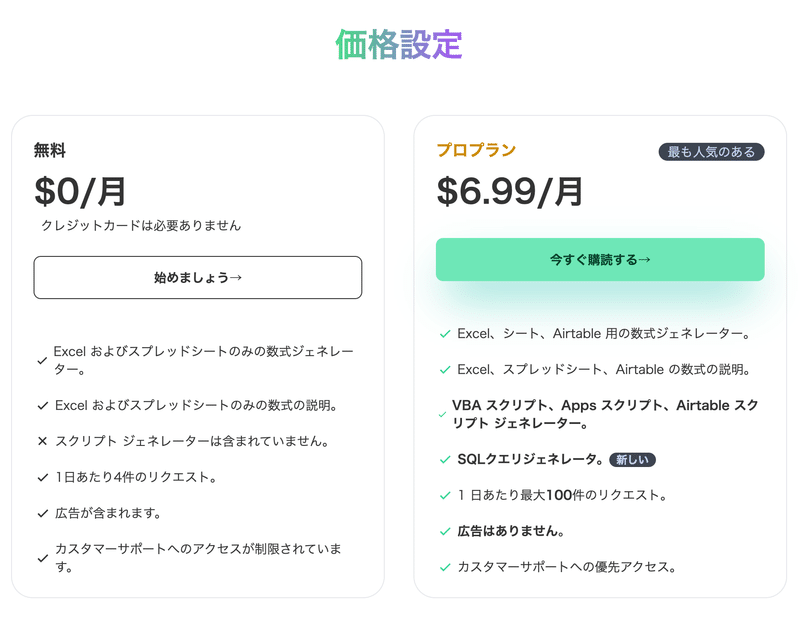The height and width of the screenshot is (617, 800).
Task: Click the 価格設定 page heading
Action: [399, 44]
